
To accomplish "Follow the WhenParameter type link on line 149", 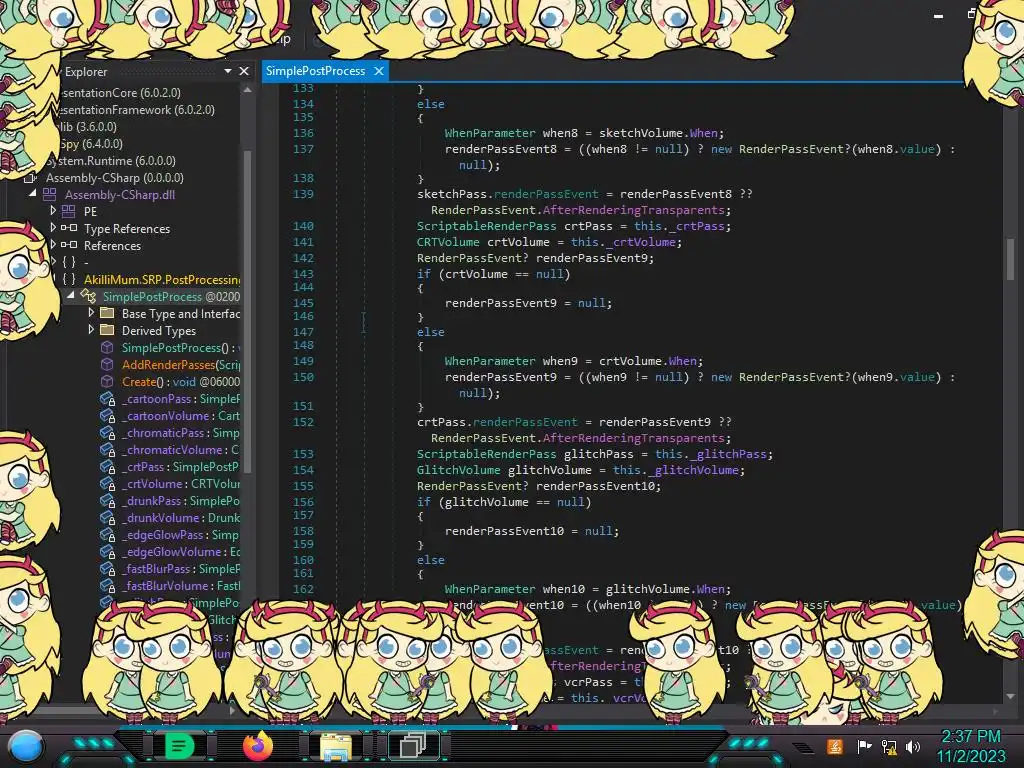I will 490,360.
